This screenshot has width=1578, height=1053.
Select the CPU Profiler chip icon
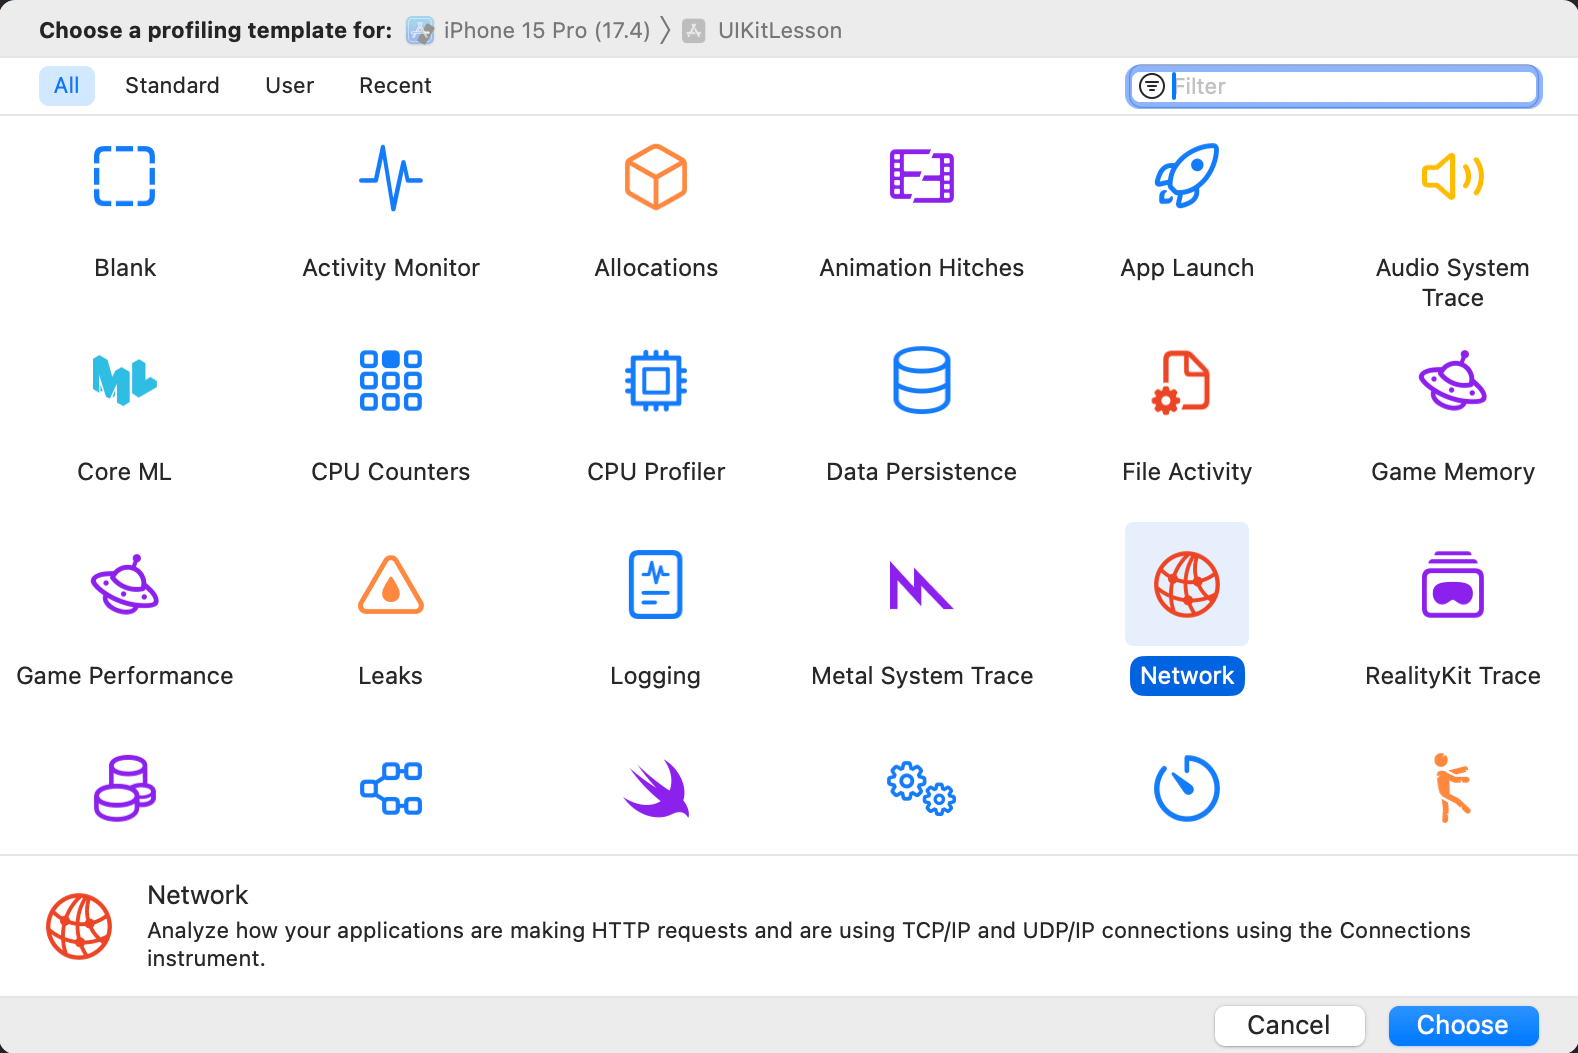point(656,380)
